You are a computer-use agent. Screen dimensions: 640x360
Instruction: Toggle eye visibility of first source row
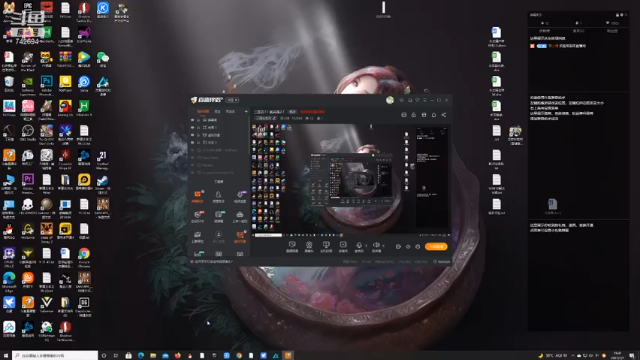tap(193, 120)
